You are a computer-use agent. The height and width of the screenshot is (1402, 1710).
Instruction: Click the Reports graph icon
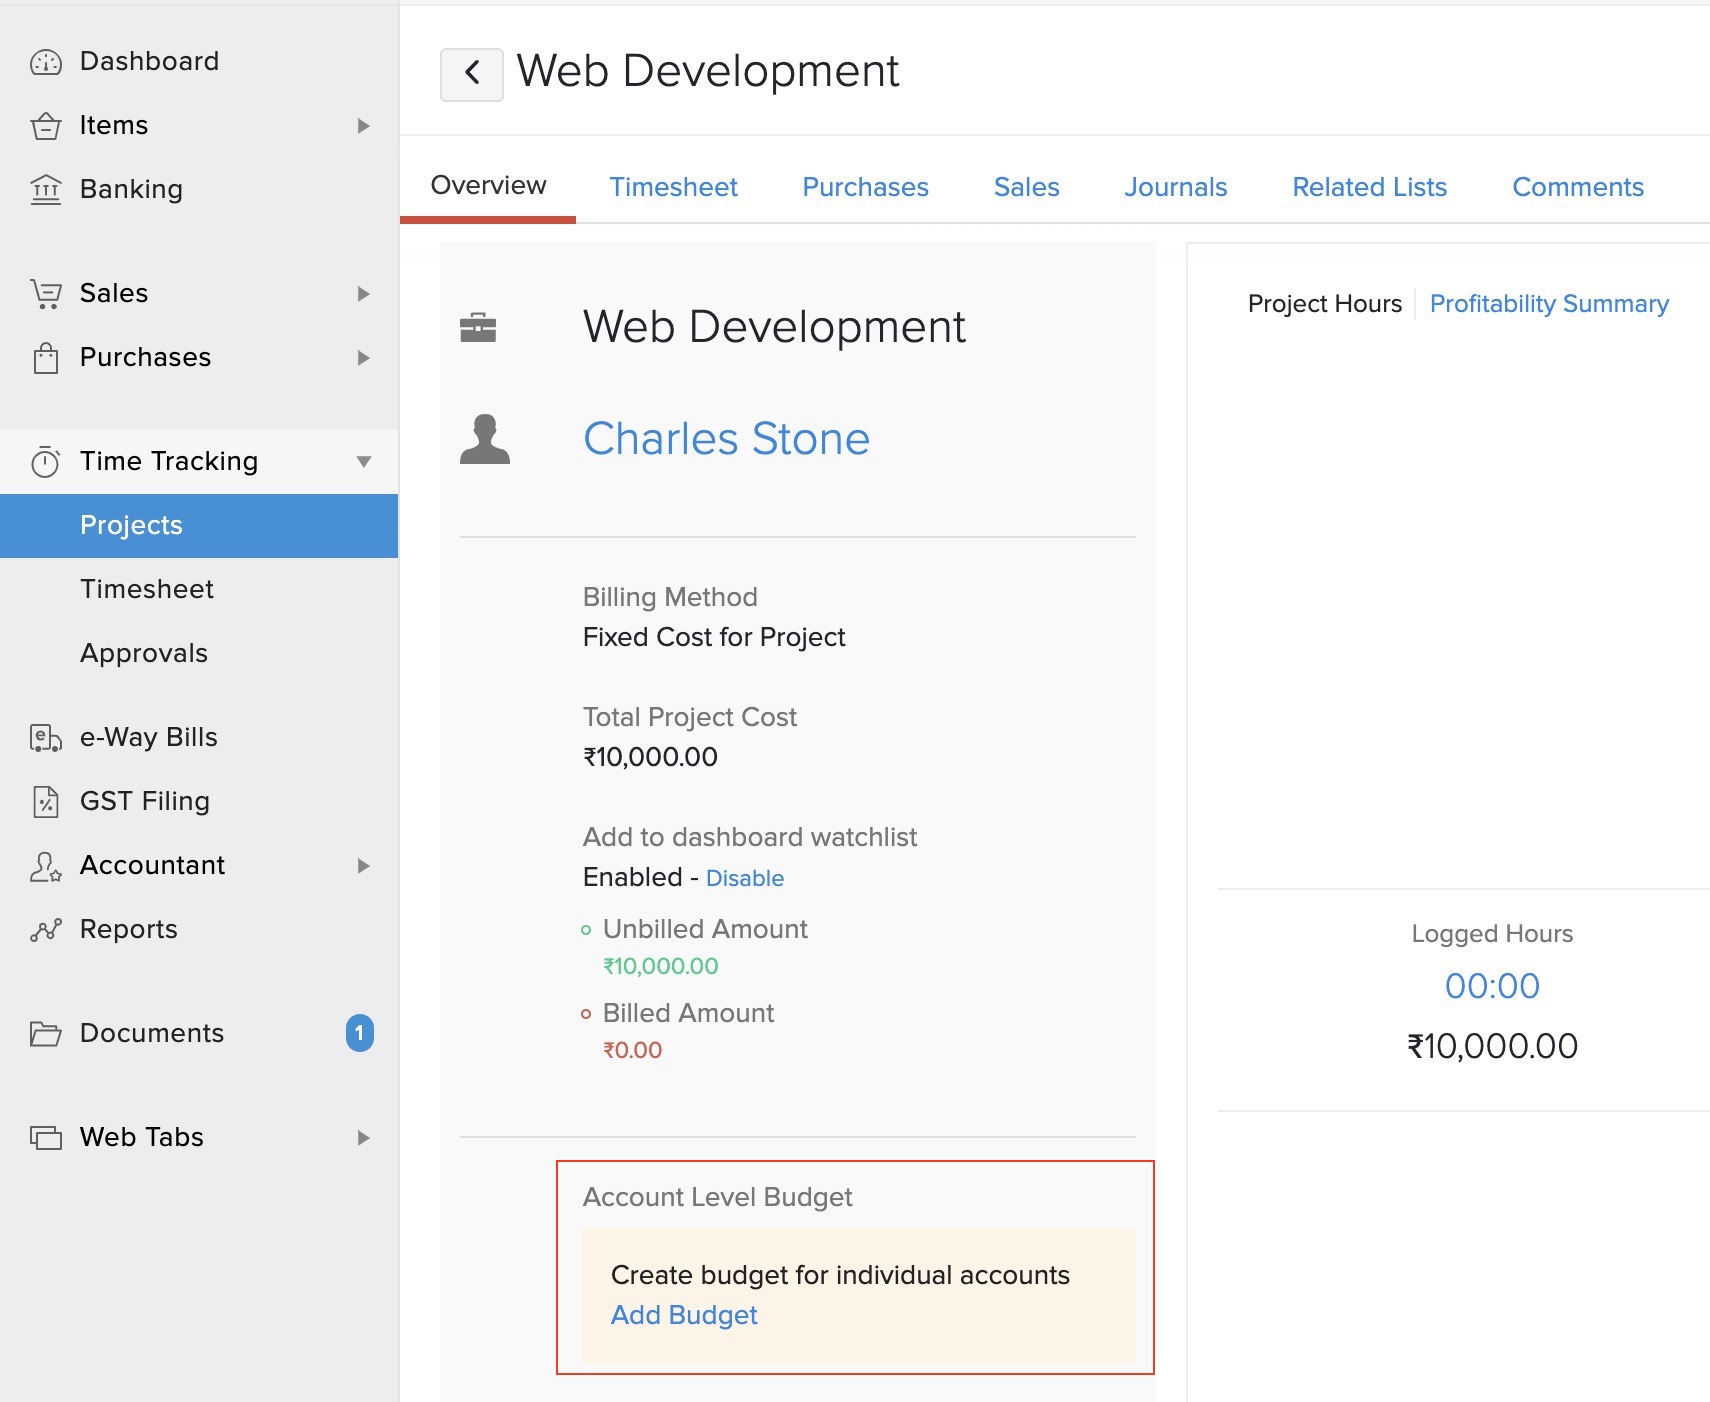point(46,930)
